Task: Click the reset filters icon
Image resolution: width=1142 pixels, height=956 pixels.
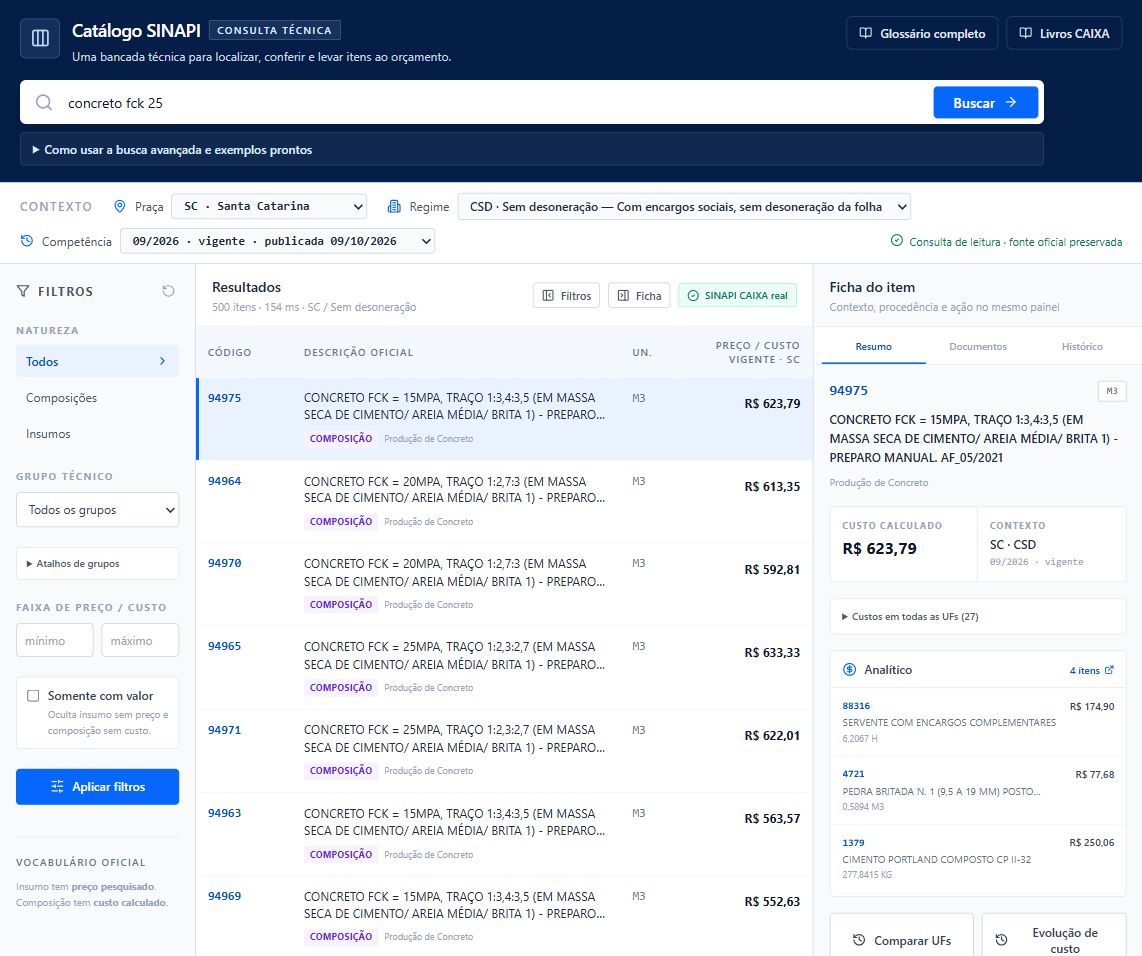Action: click(168, 291)
